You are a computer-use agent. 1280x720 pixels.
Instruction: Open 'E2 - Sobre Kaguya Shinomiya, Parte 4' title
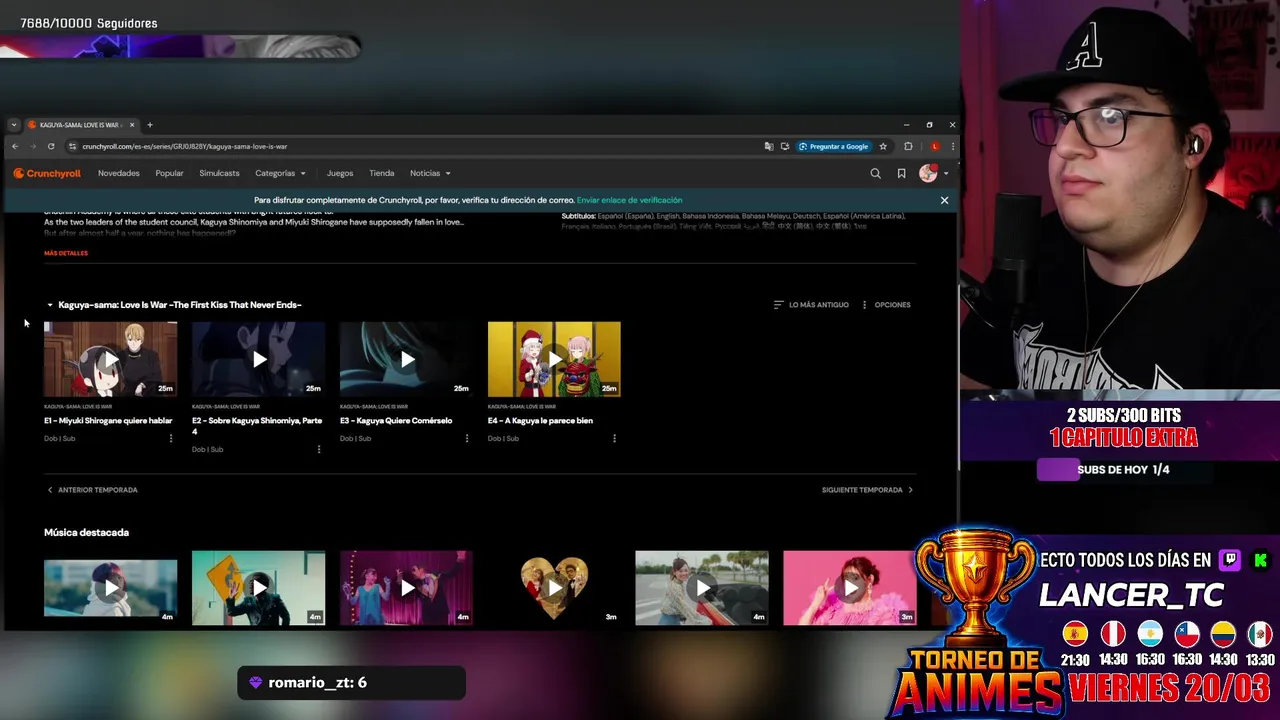point(257,426)
